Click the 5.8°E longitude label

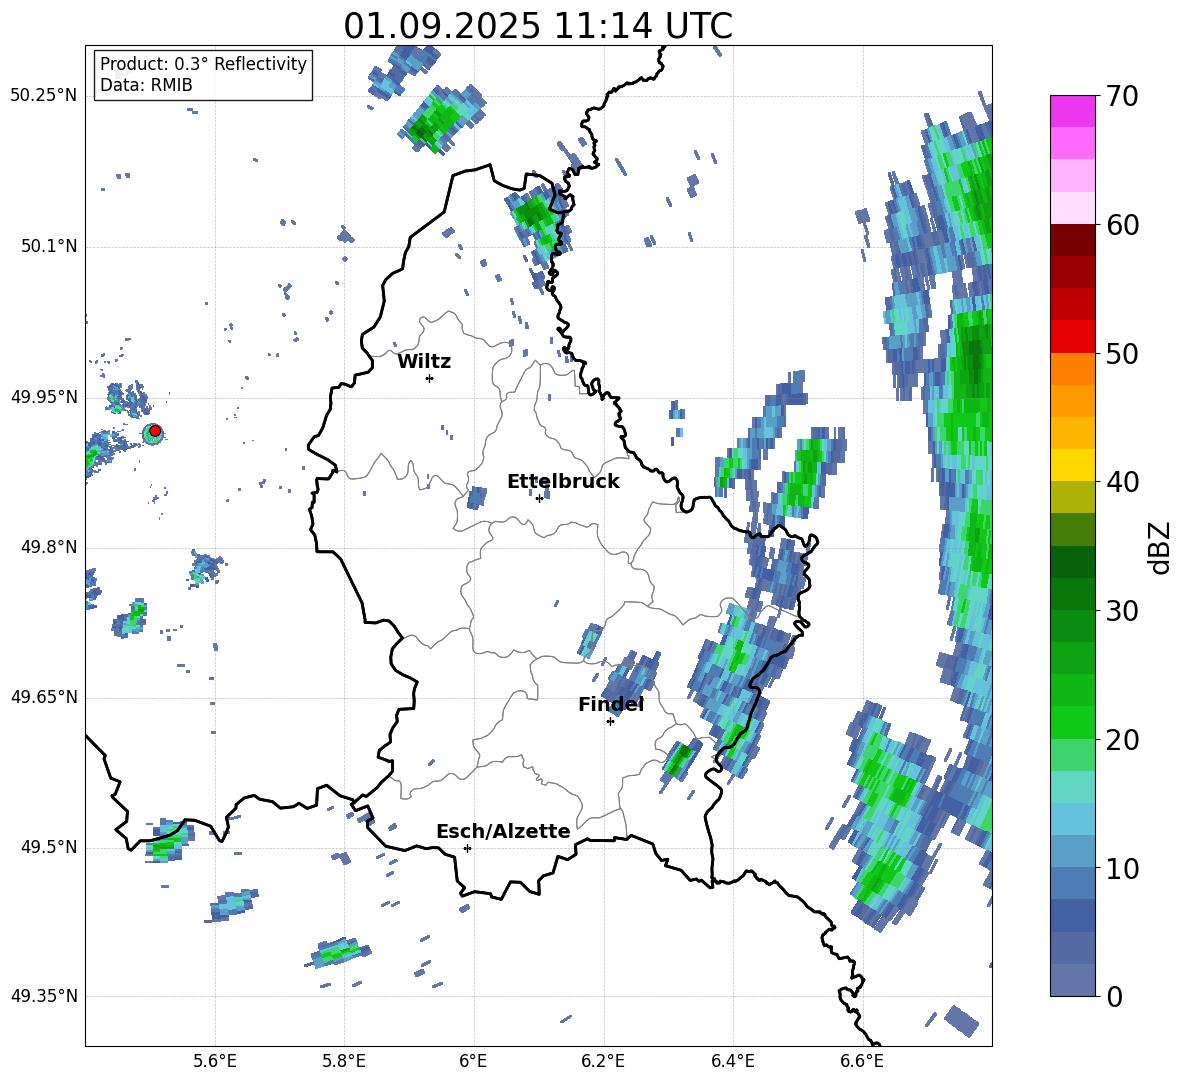[344, 1061]
